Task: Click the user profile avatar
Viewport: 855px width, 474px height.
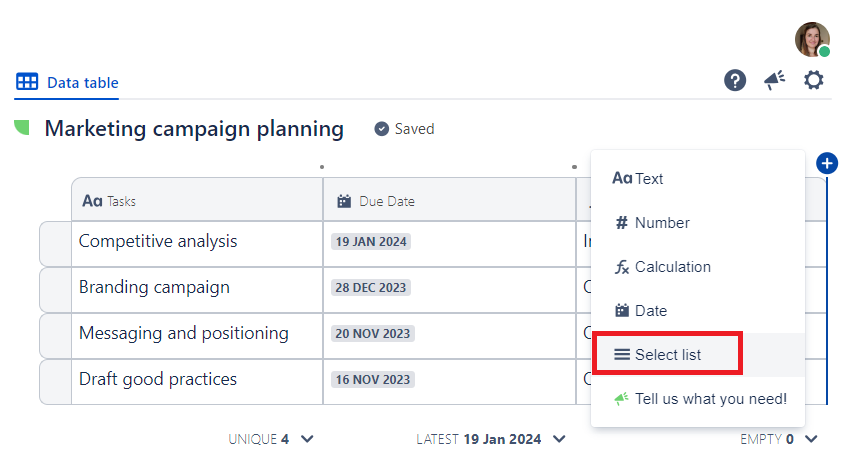Action: click(812, 39)
